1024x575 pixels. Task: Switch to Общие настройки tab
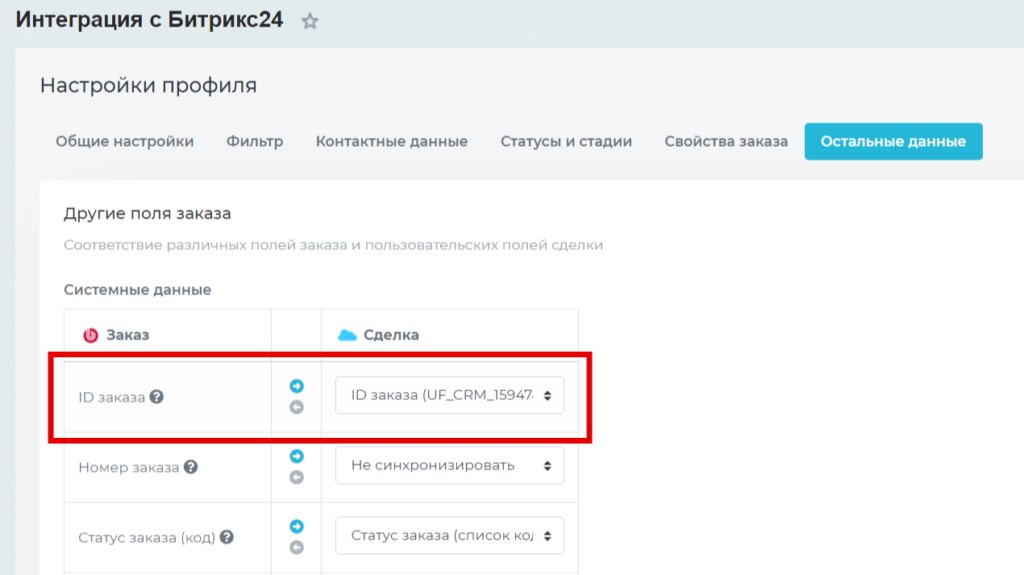click(x=125, y=141)
